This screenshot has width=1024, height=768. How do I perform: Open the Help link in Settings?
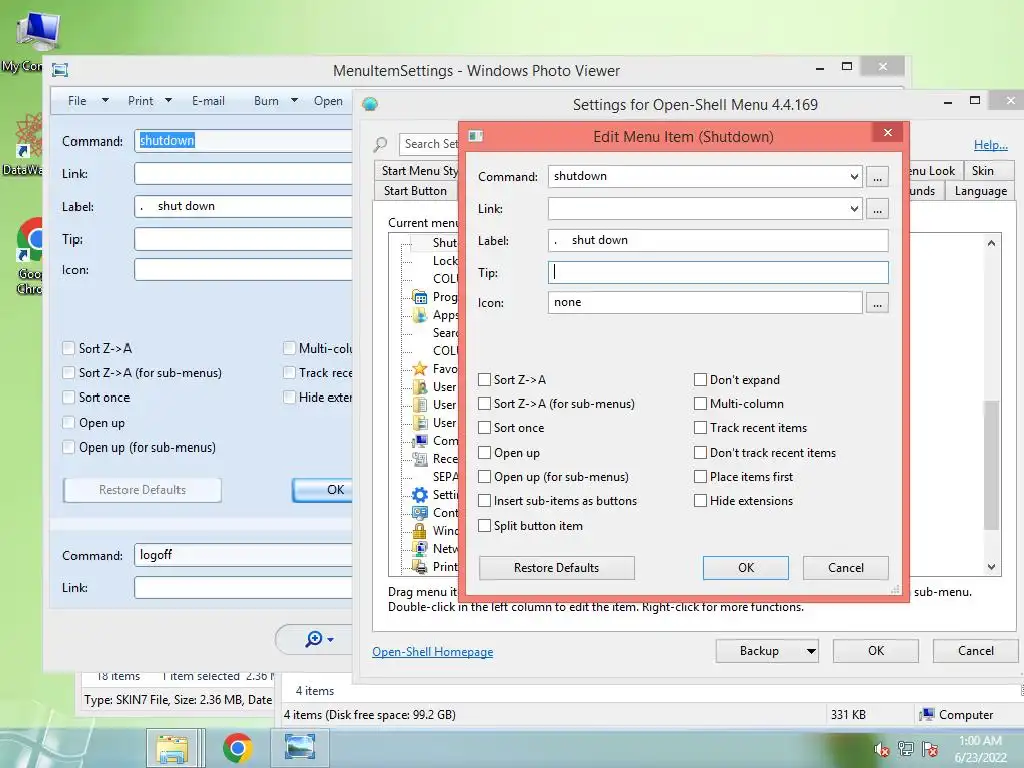(x=991, y=145)
